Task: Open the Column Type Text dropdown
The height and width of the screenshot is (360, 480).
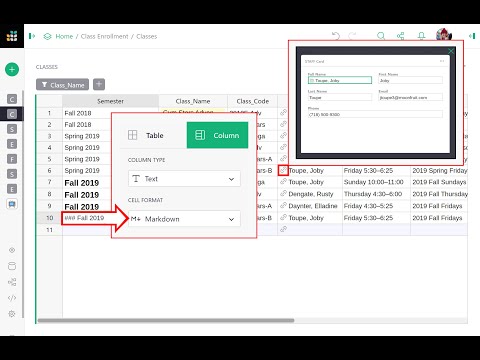Action: (184, 179)
